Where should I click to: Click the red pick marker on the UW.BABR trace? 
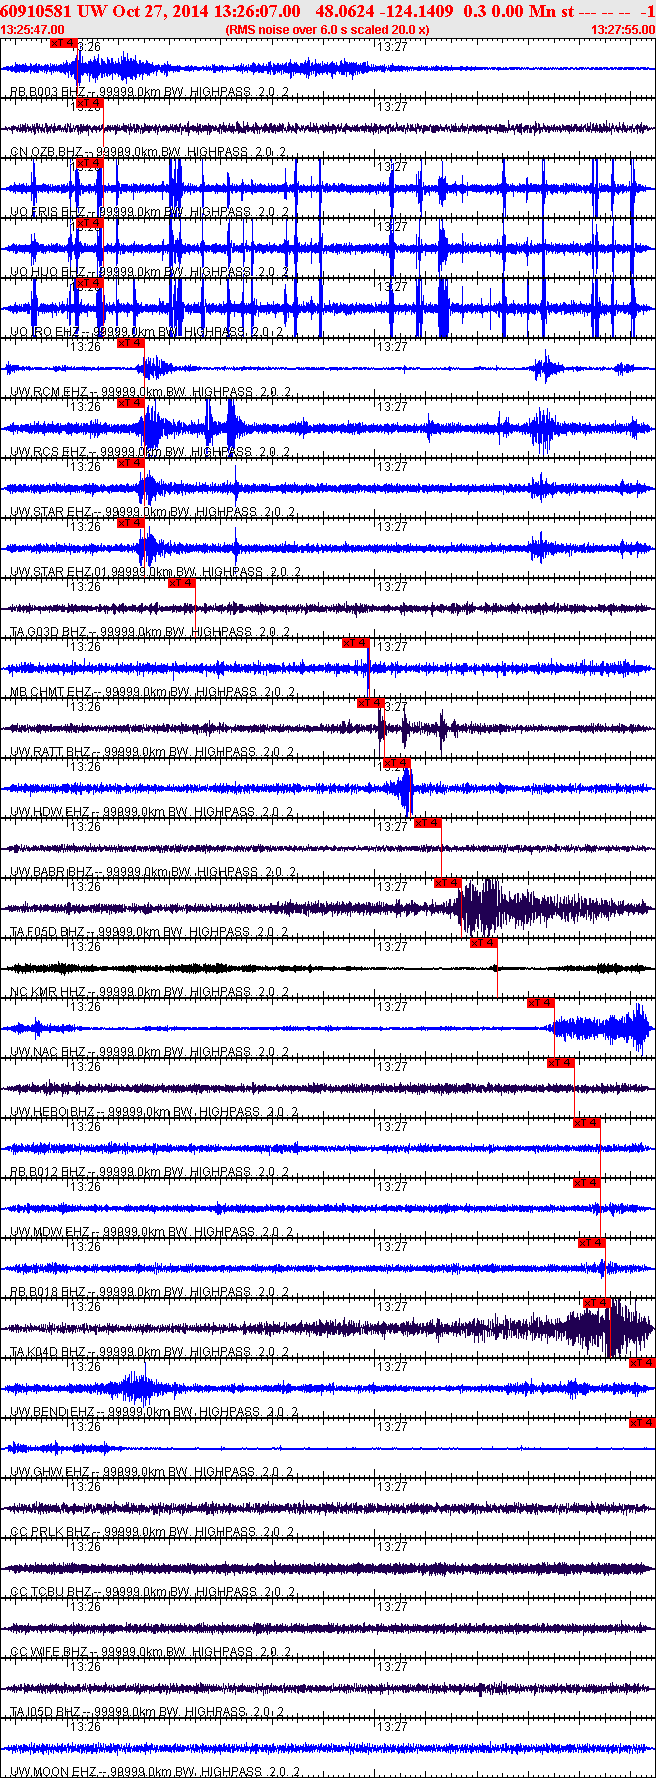click(427, 823)
